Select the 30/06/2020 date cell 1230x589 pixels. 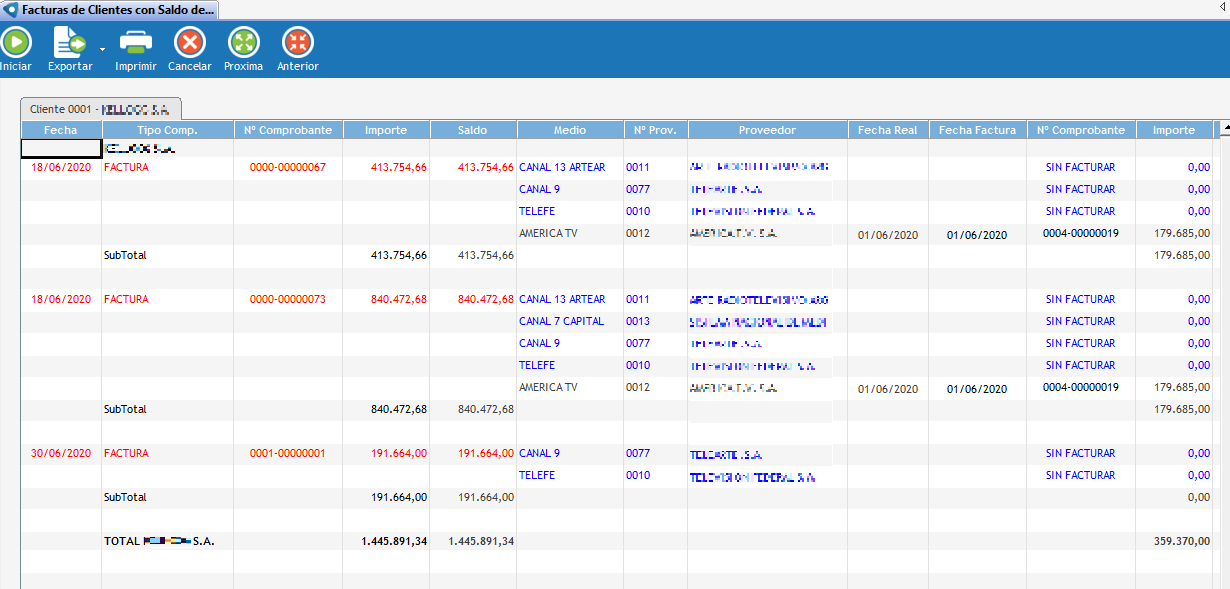click(x=61, y=454)
